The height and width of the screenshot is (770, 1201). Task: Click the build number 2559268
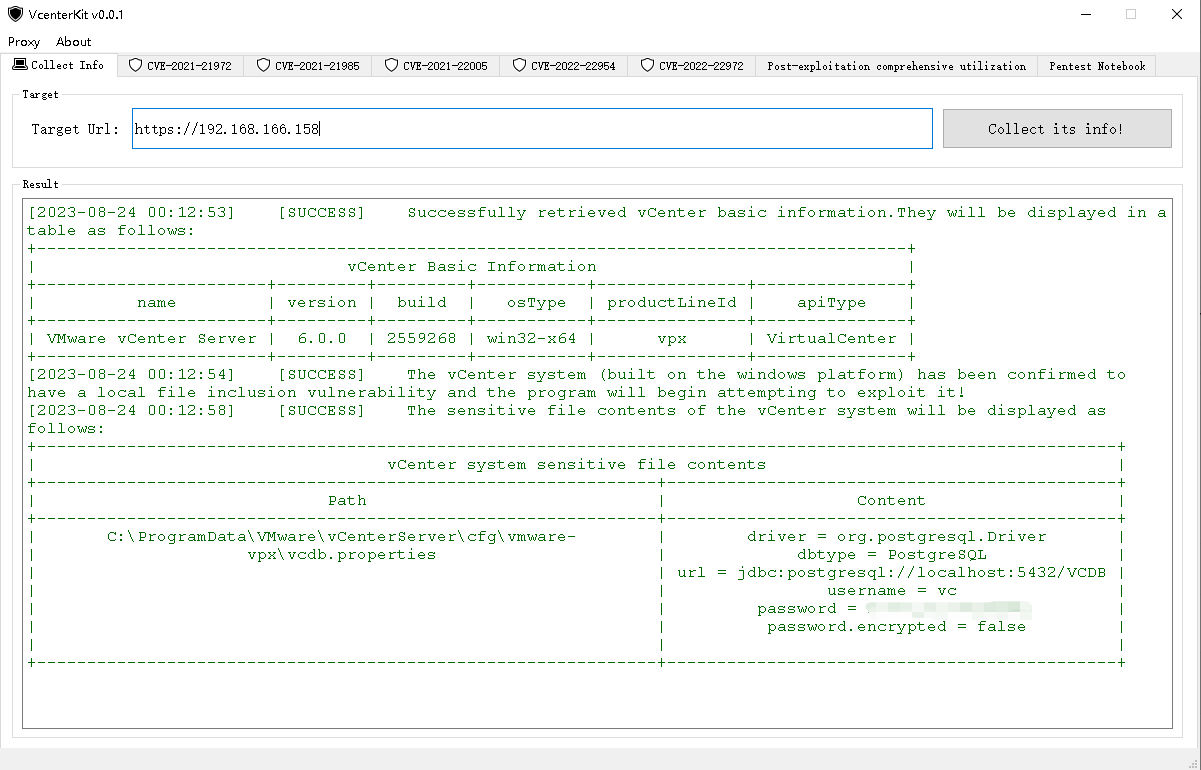tap(422, 339)
